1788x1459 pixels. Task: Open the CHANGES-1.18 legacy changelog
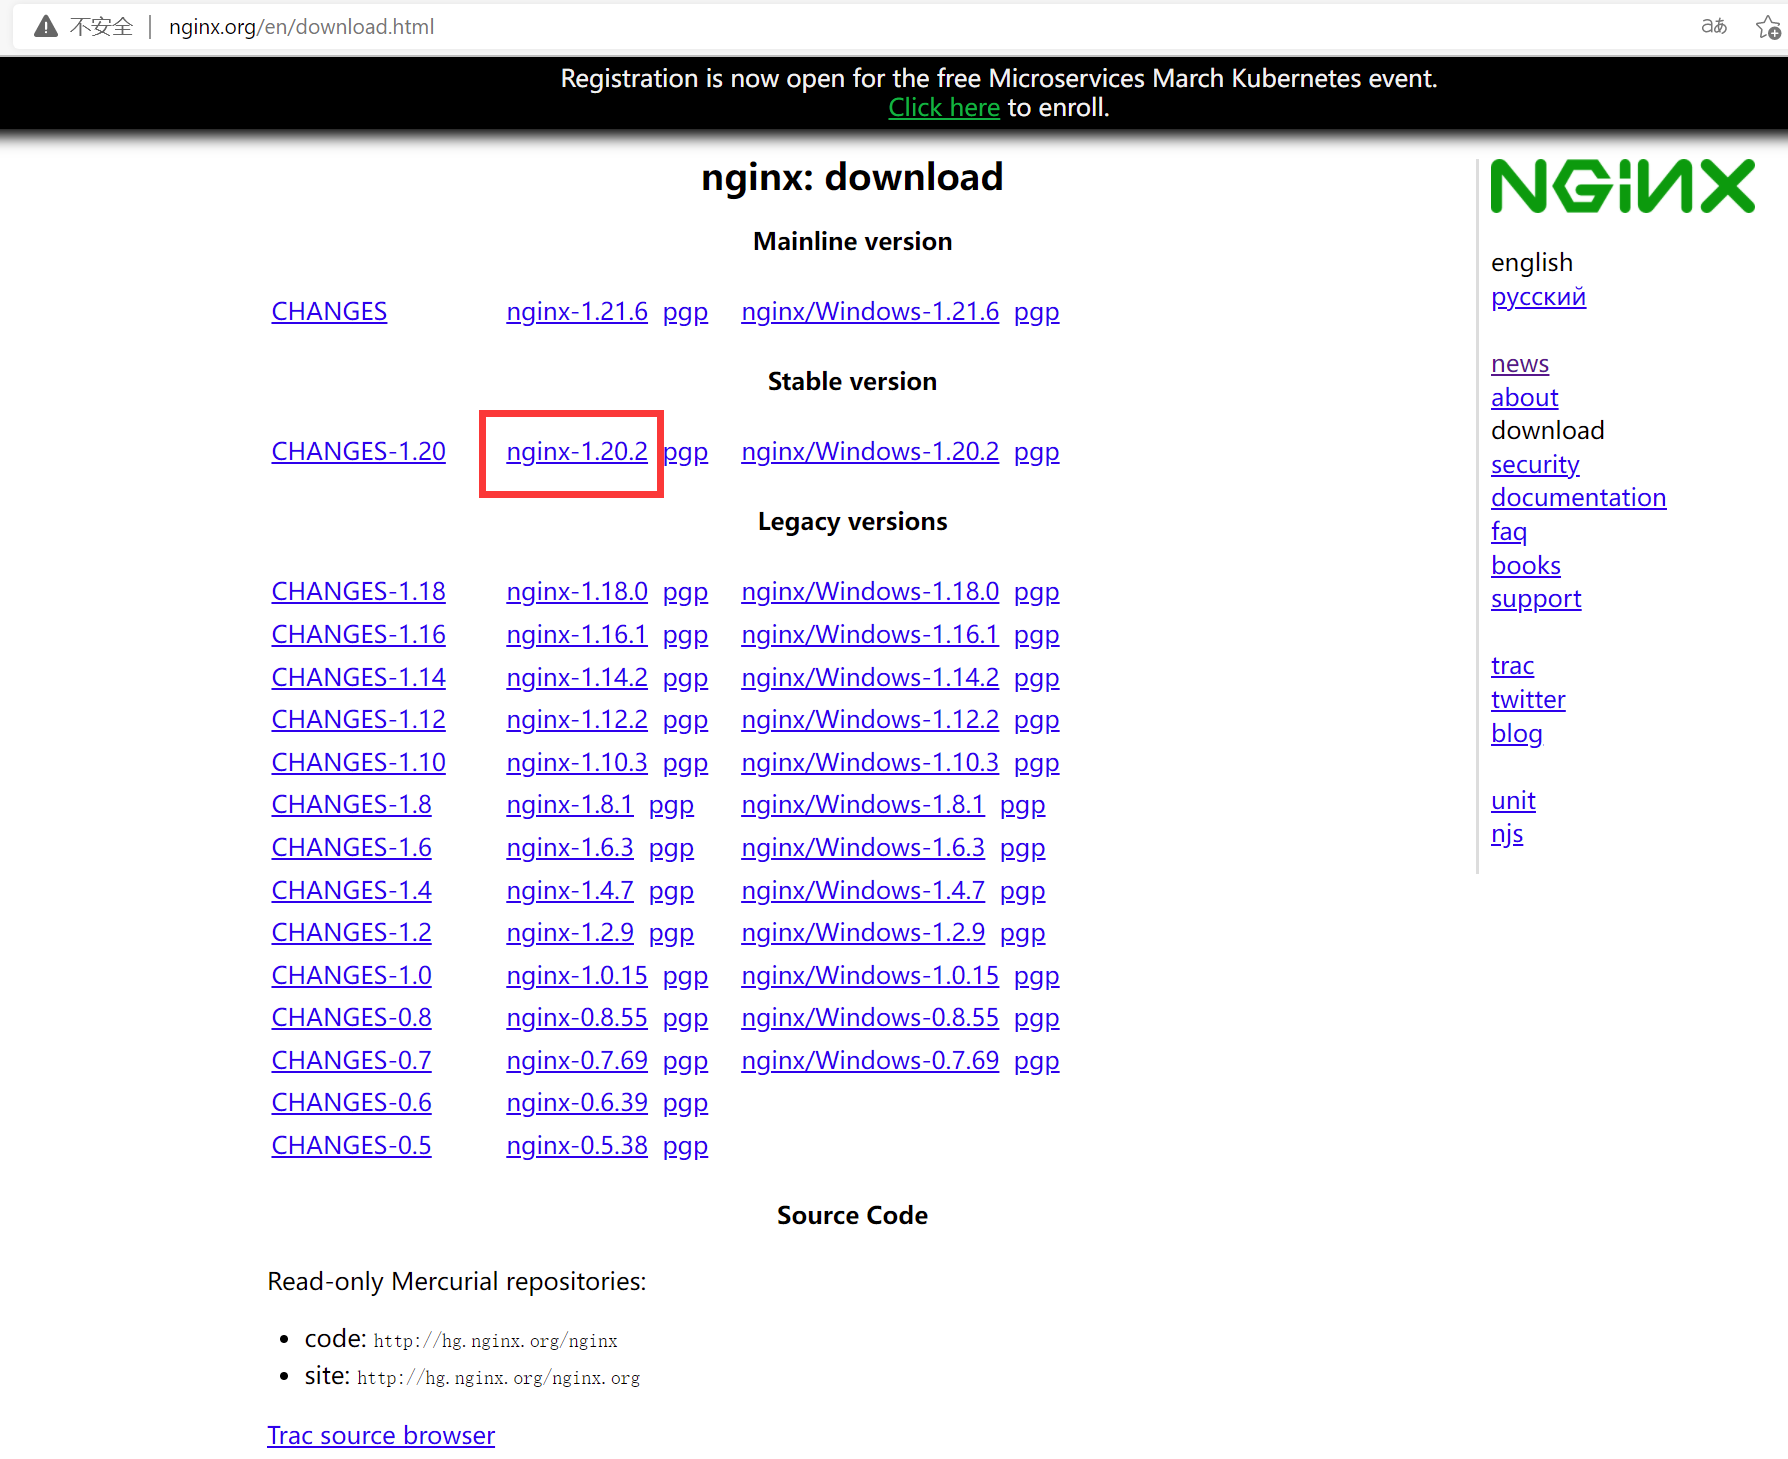[358, 591]
